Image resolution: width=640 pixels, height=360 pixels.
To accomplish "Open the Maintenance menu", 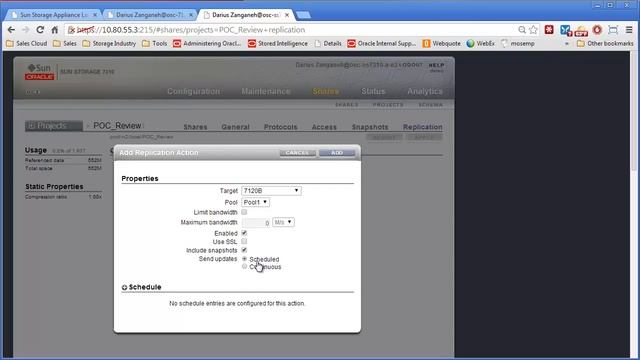I will [266, 91].
